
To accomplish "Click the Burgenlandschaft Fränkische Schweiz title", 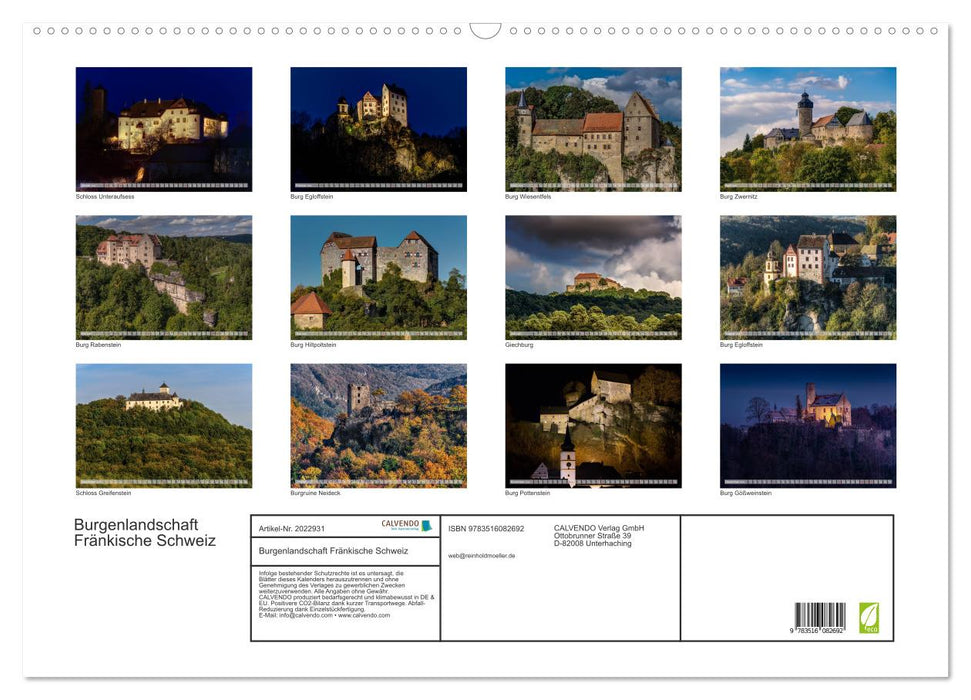I will pyautogui.click(x=145, y=533).
